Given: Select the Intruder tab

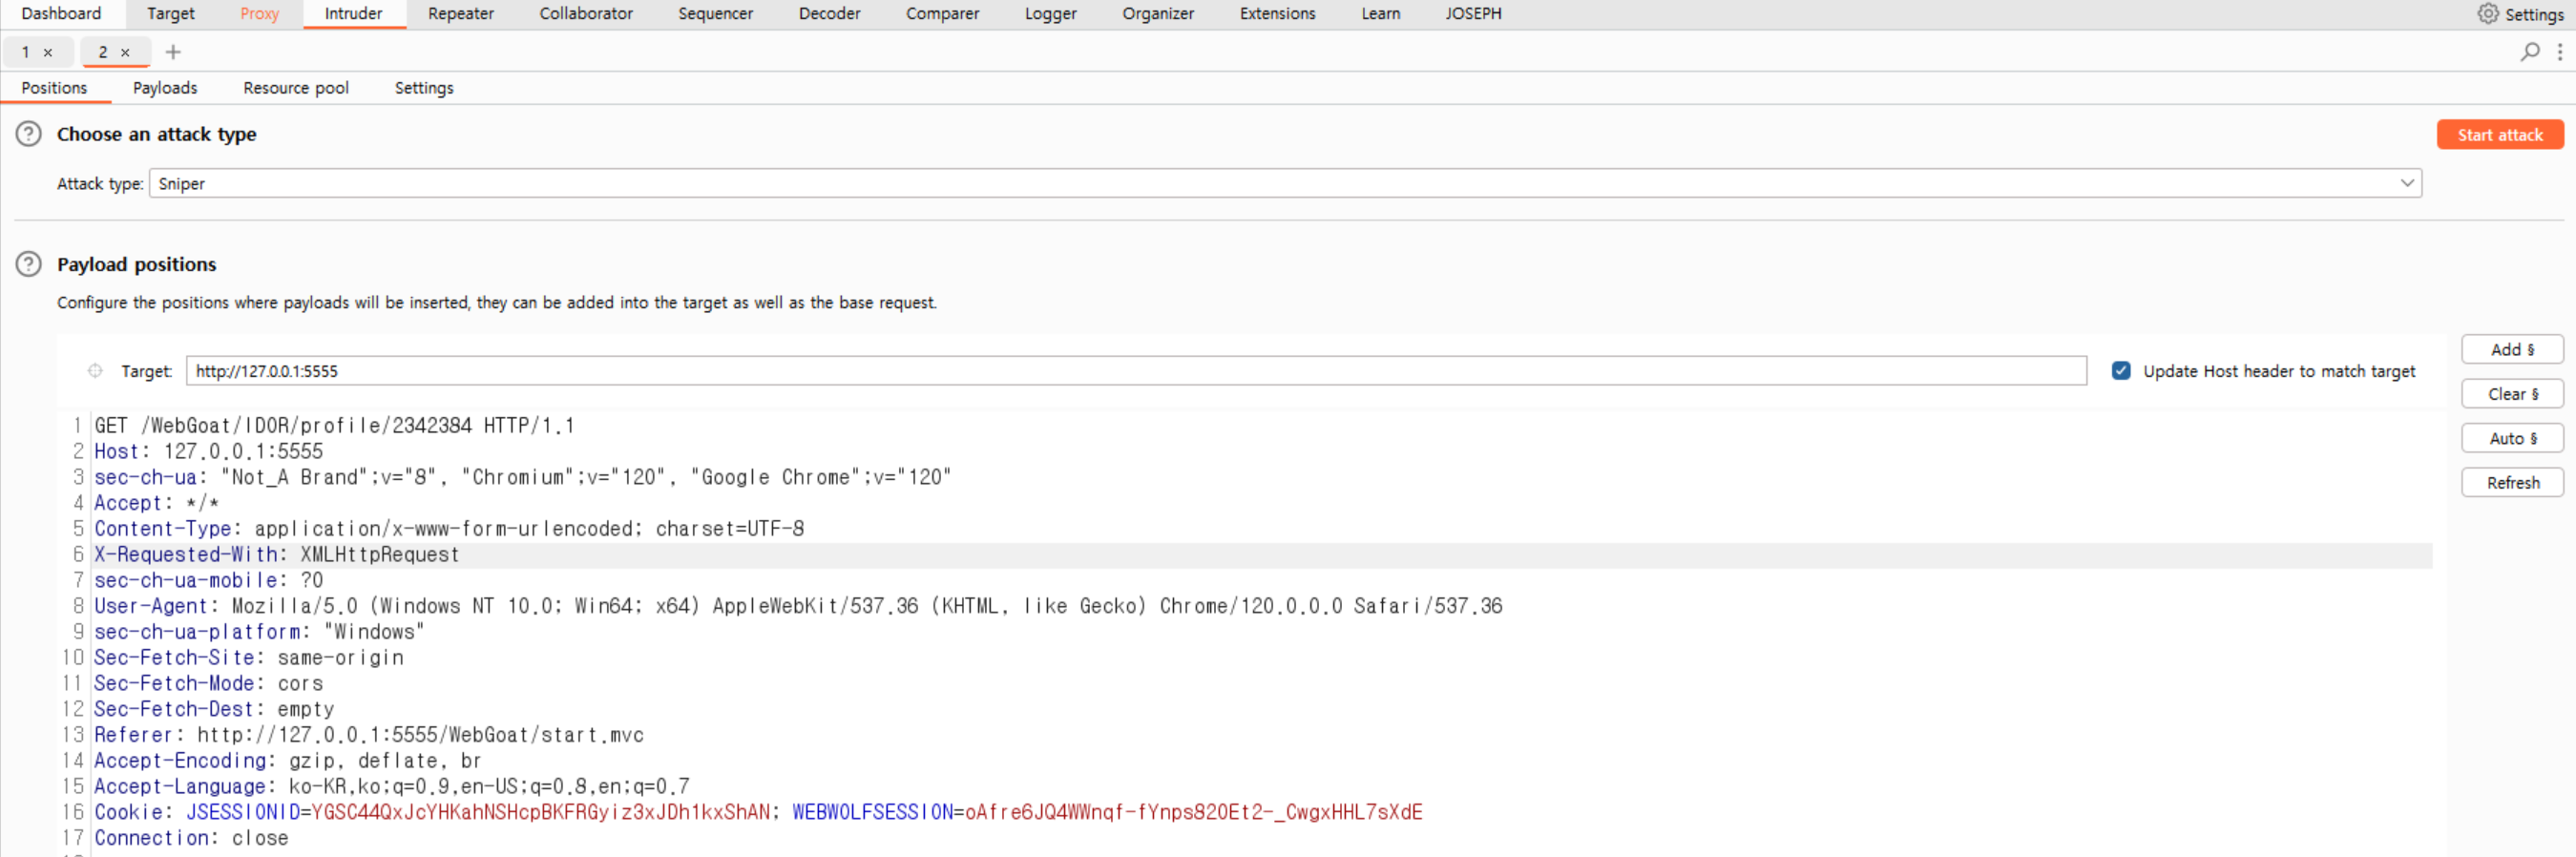Looking at the screenshot, I should tap(353, 14).
